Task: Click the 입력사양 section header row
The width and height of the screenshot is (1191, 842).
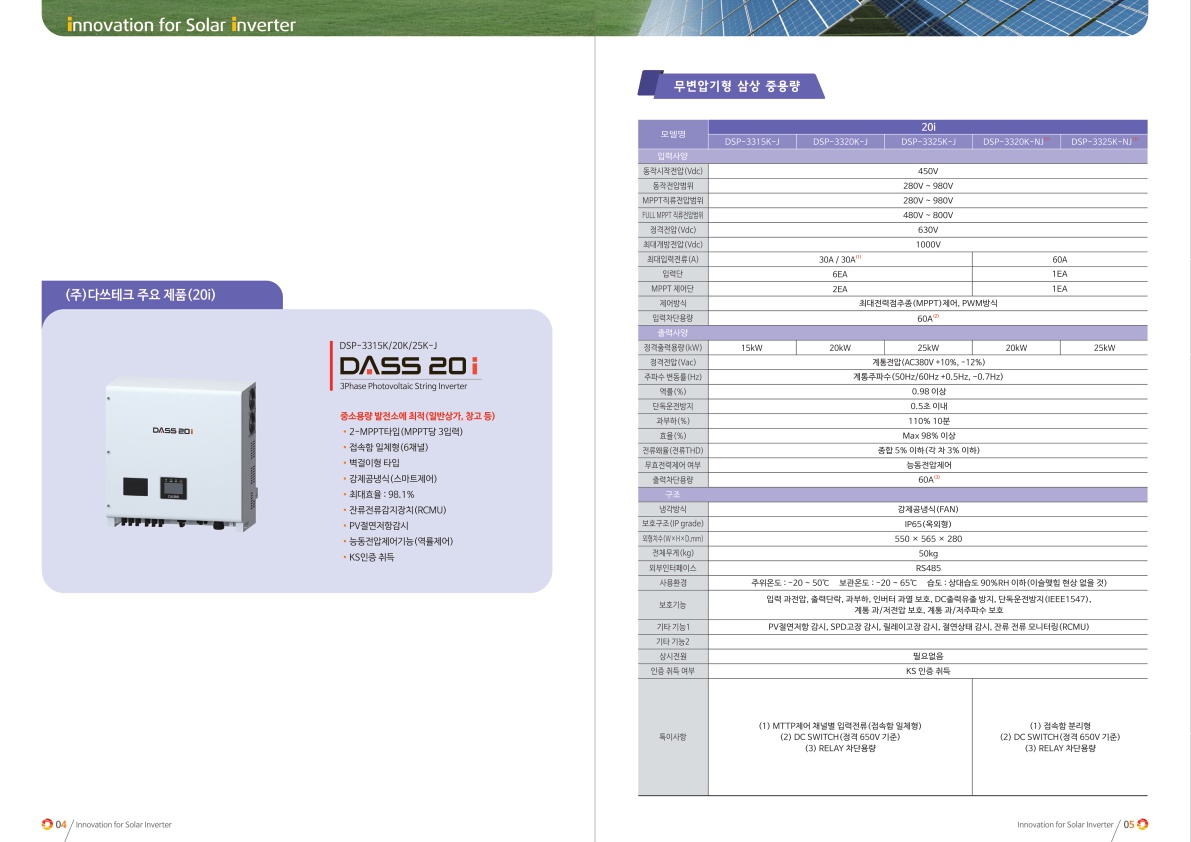Action: (x=672, y=156)
